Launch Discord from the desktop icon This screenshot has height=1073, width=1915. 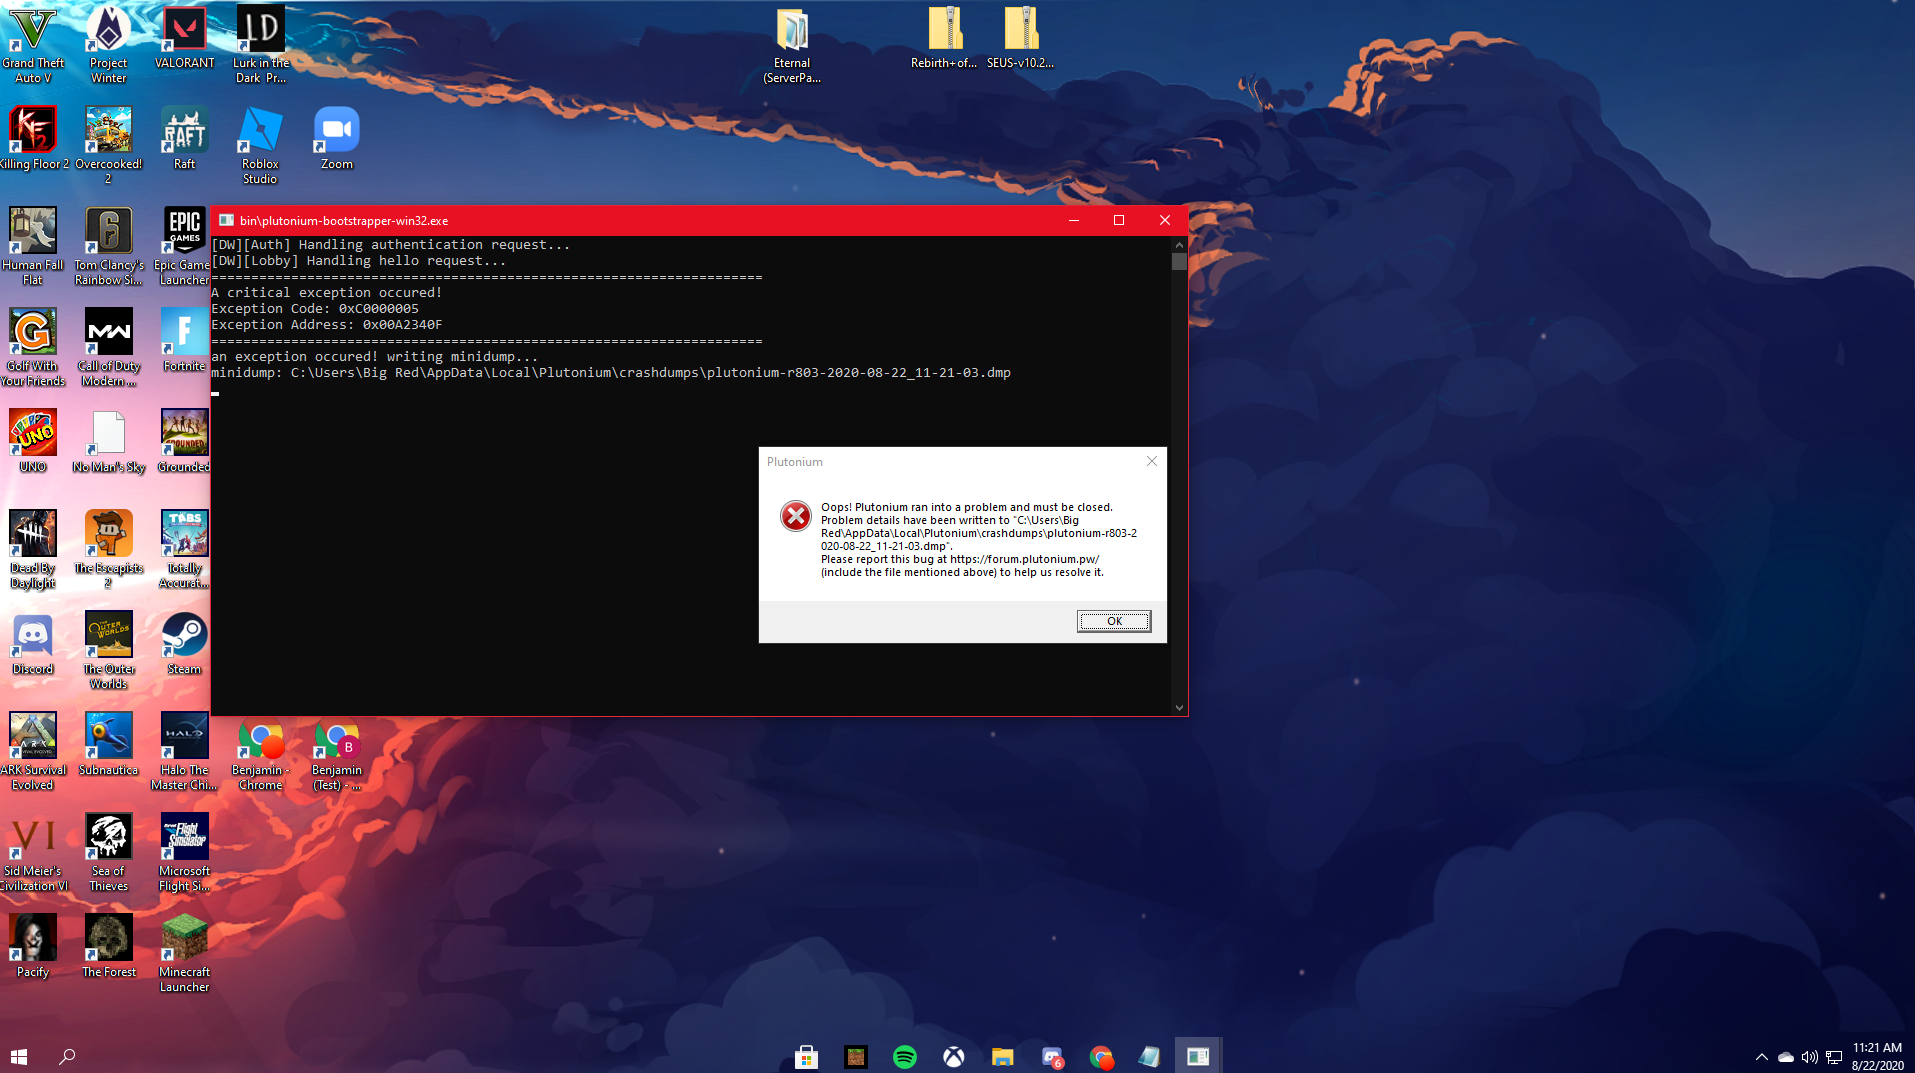[33, 643]
